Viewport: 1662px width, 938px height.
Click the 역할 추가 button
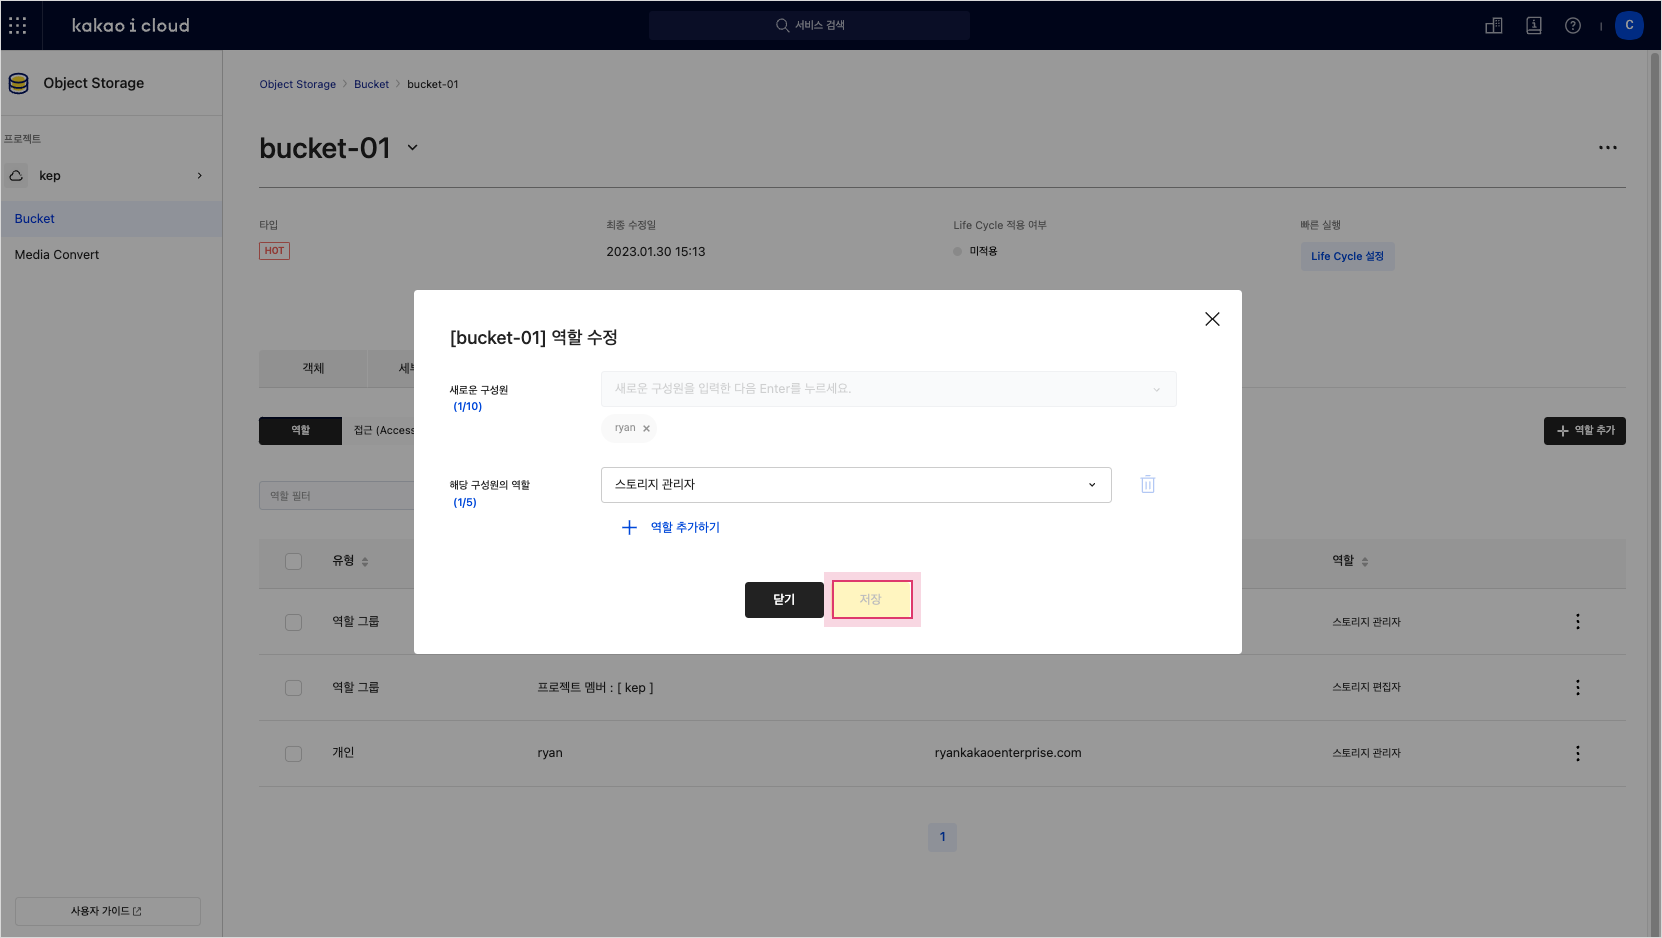click(x=1585, y=431)
